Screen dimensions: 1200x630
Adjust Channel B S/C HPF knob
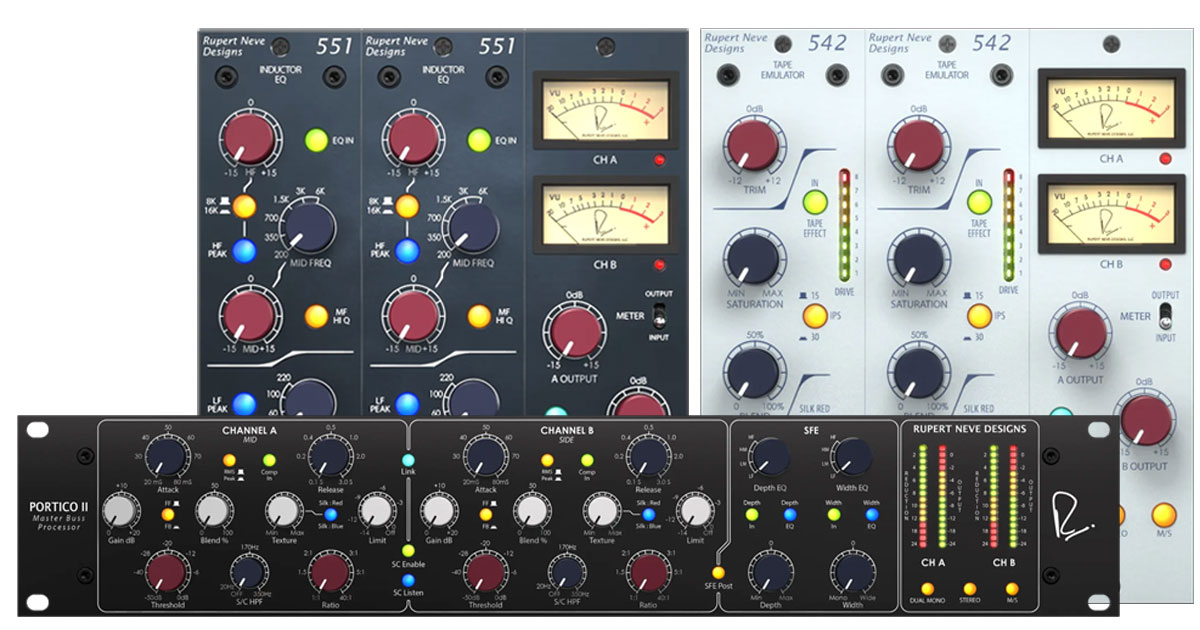[567, 572]
